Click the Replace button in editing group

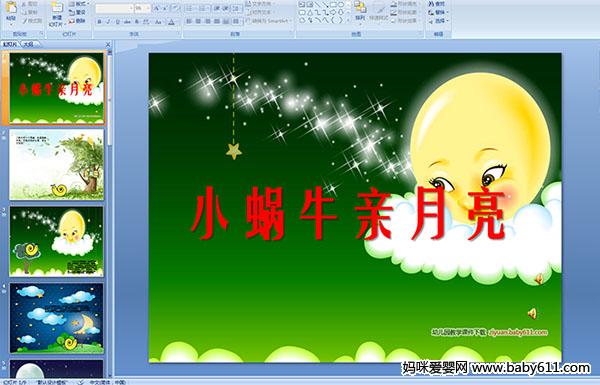point(437,12)
